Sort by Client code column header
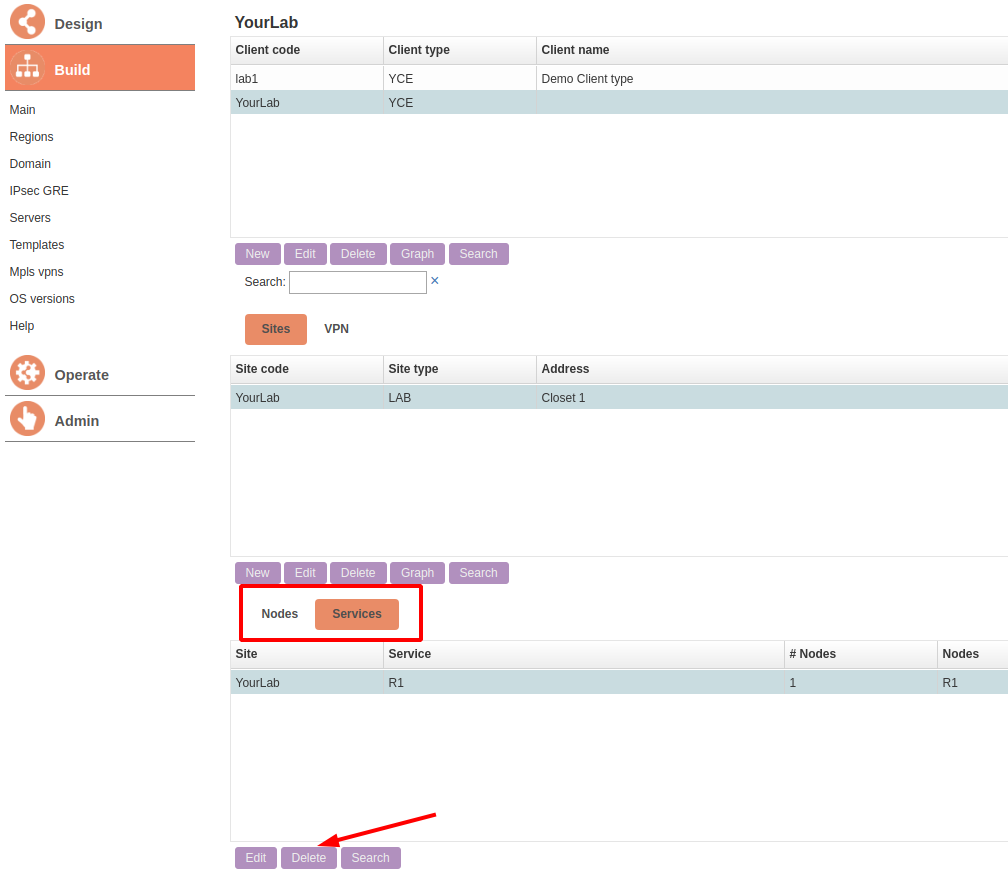 [268, 50]
